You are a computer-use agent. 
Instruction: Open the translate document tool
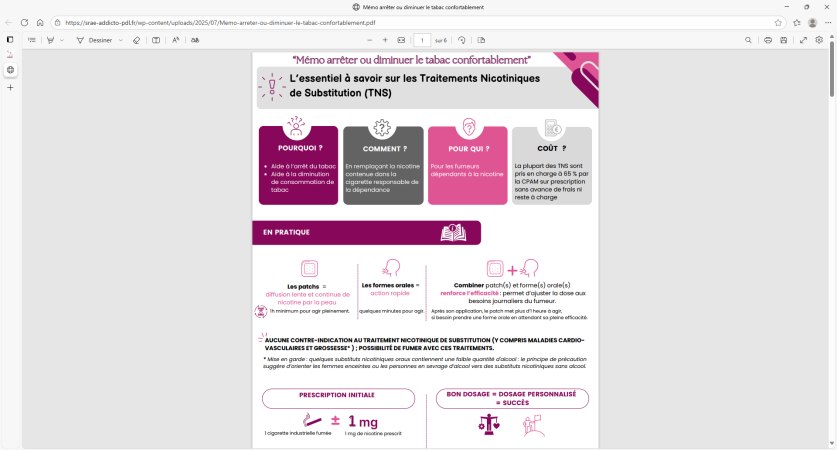click(195, 40)
